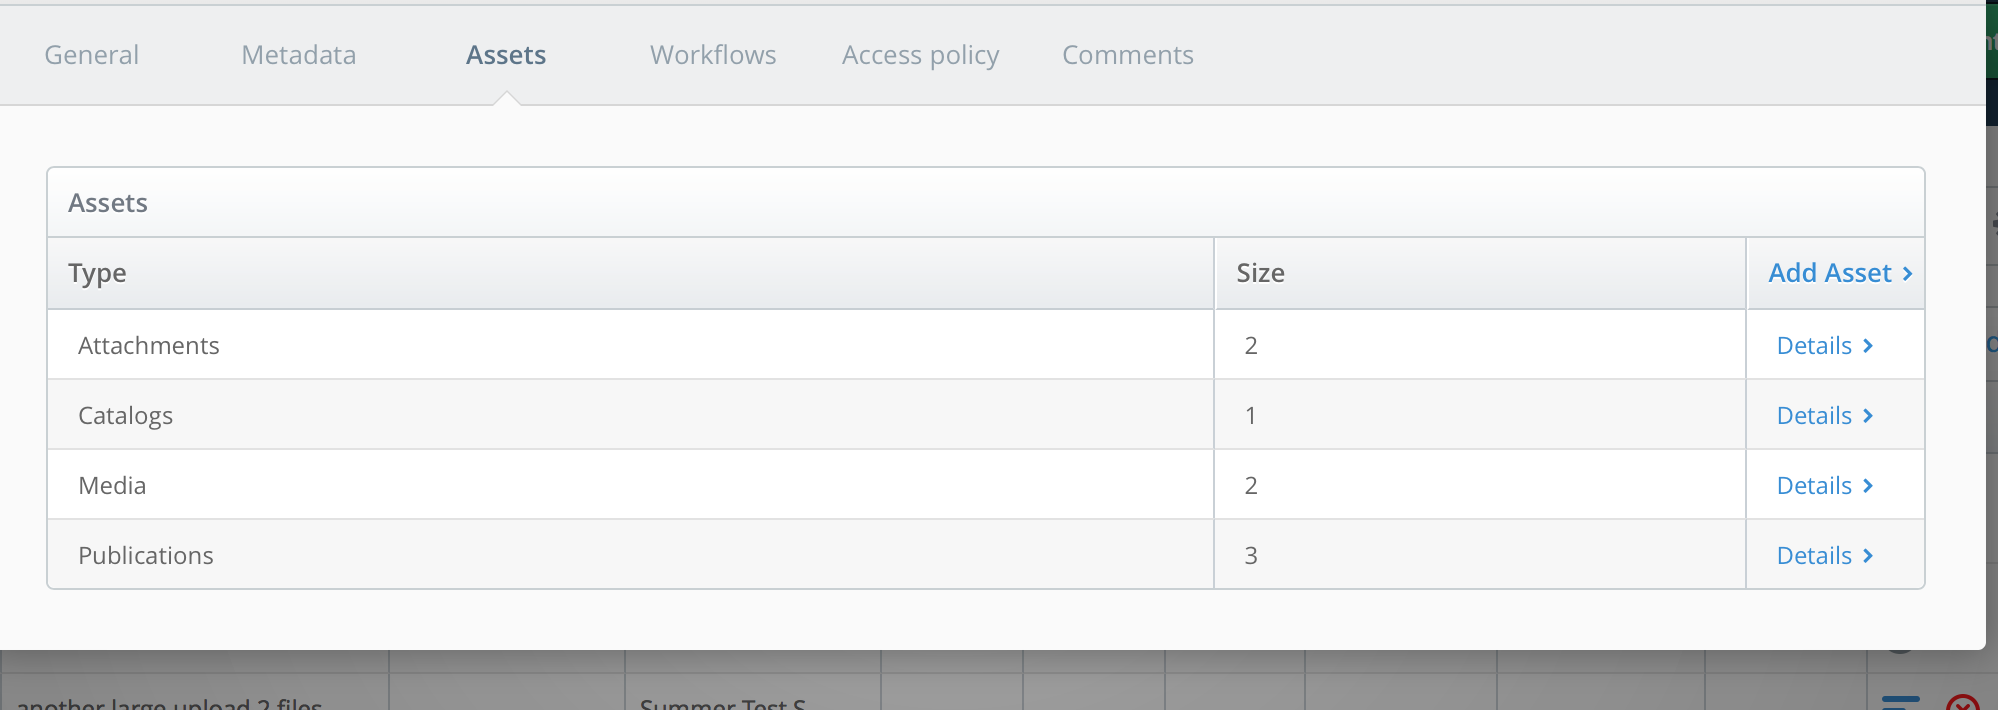Screen dimensions: 1998x710
Task: Select the Catalogs type cell
Action: (x=126, y=416)
